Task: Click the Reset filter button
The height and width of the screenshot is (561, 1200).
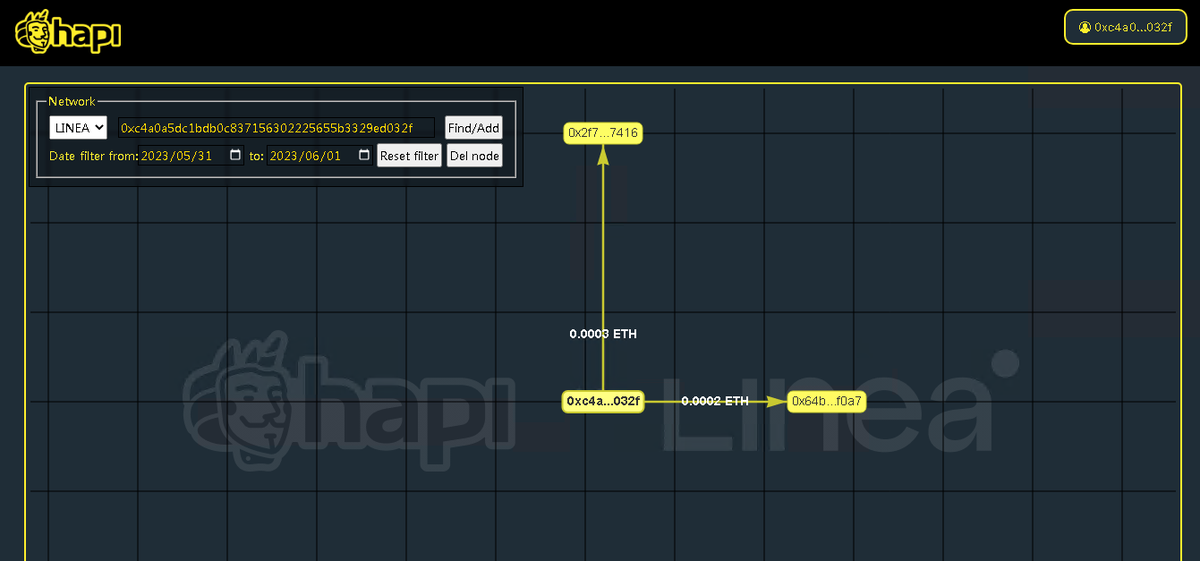Action: tap(409, 156)
